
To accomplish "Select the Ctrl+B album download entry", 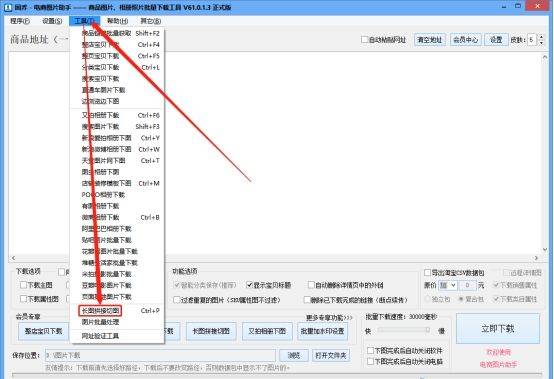I will point(118,217).
